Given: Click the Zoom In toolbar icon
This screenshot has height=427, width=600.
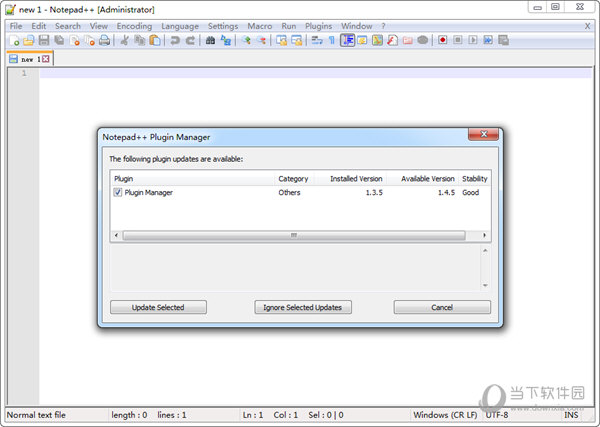Looking at the screenshot, I should tap(246, 40).
